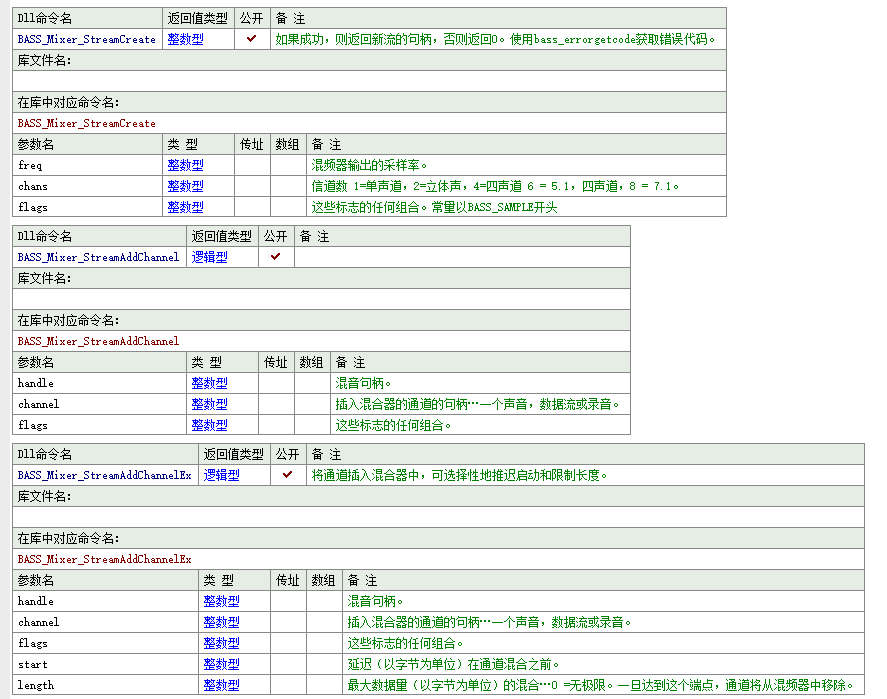
Task: Click the 整数型 type of freq parameter
Action: point(185,165)
